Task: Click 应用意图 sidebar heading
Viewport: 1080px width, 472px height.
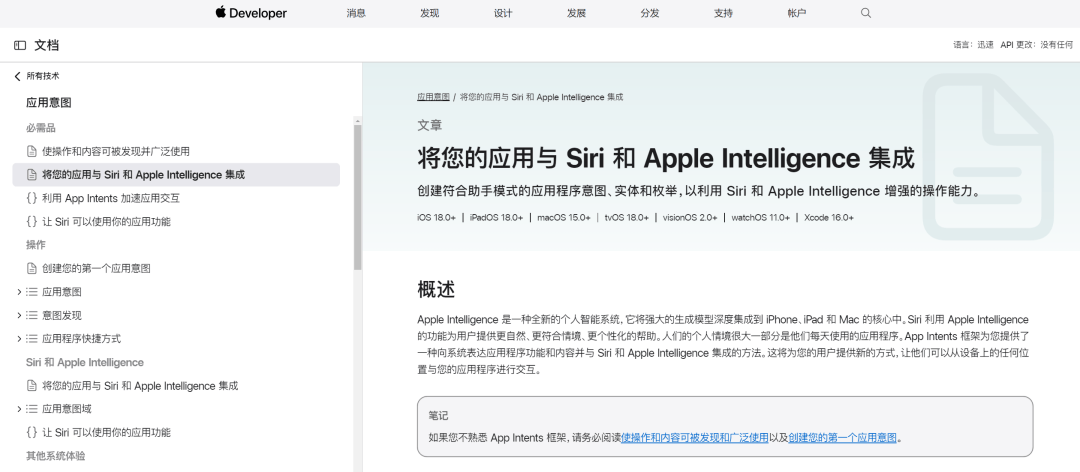Action: [x=49, y=103]
